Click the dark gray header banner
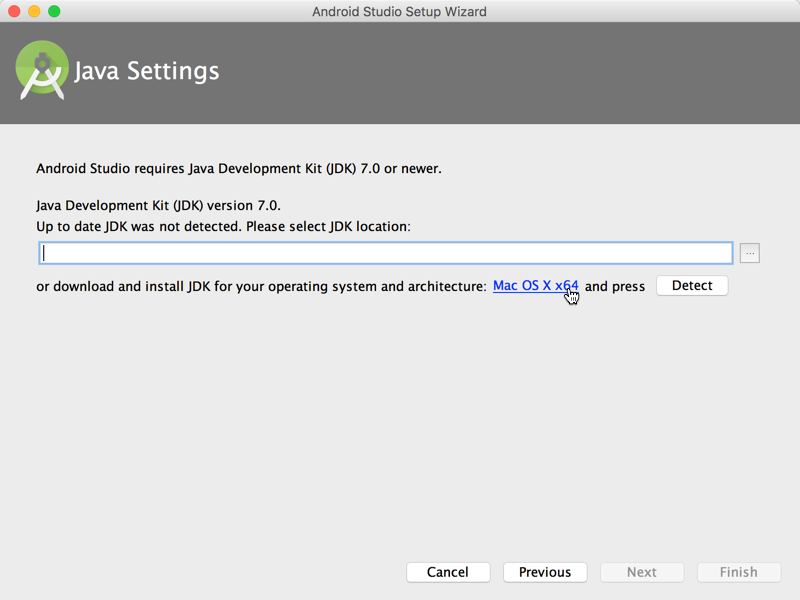800x600 pixels. (x=500, y=74)
